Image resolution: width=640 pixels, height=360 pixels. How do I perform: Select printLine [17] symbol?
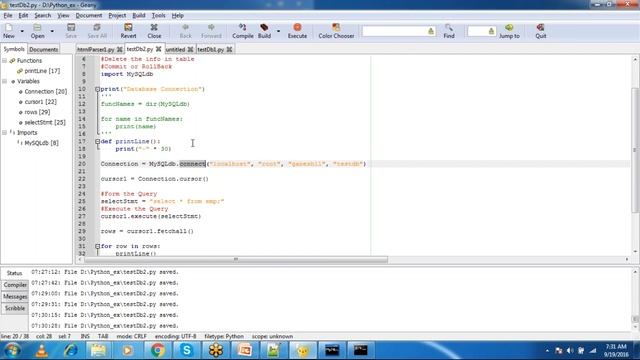click(42, 71)
